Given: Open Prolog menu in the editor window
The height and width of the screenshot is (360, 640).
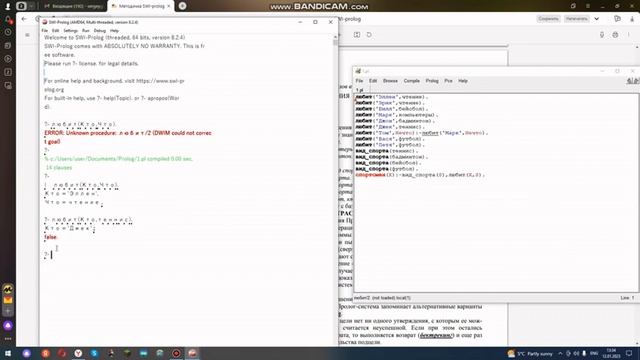Looking at the screenshot, I should click(x=432, y=81).
